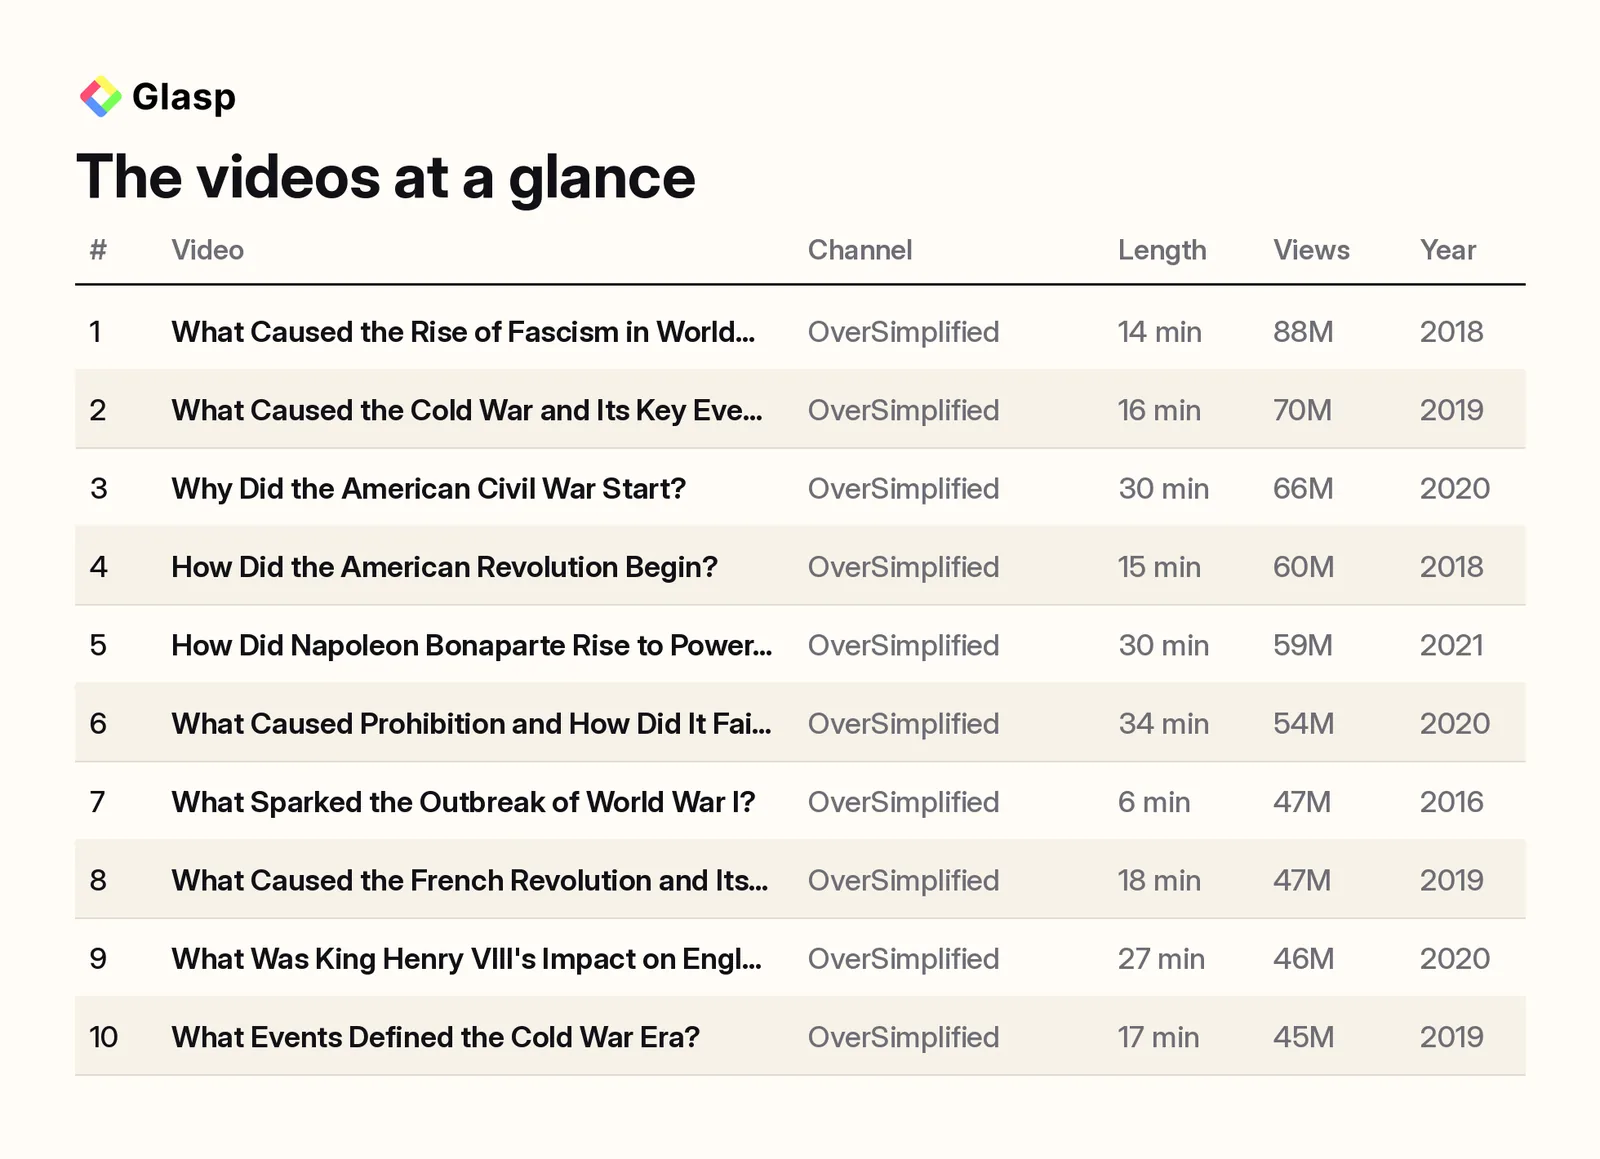Click the 17 min length value

click(x=1159, y=1037)
